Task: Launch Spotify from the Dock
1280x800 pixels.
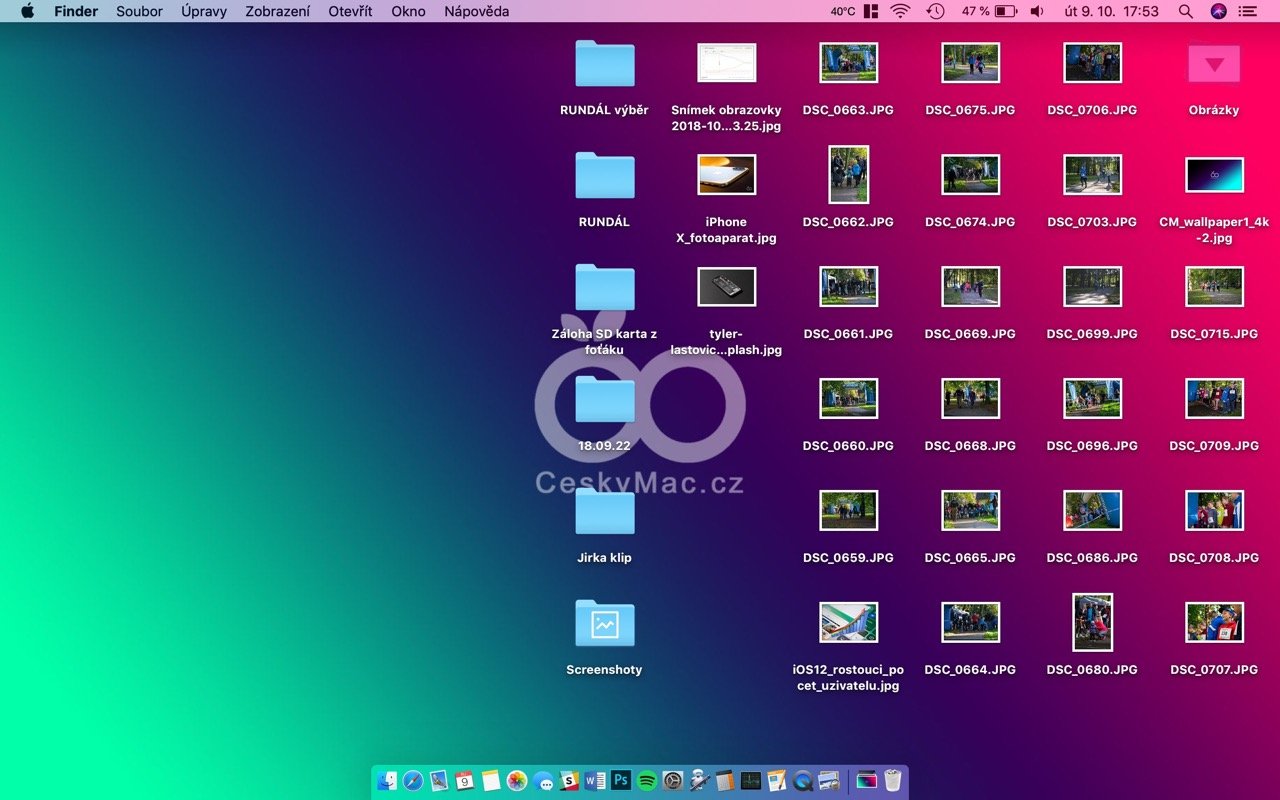Action: [647, 781]
